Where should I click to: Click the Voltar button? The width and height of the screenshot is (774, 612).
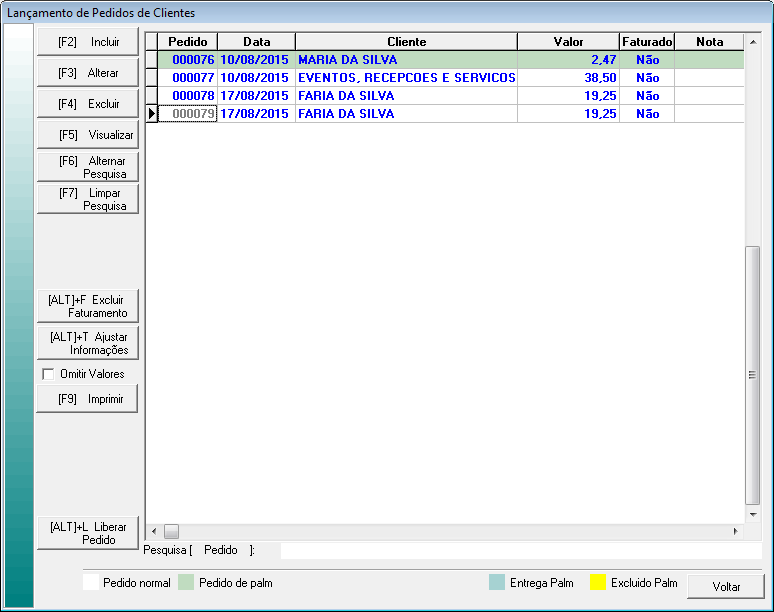coord(727,586)
